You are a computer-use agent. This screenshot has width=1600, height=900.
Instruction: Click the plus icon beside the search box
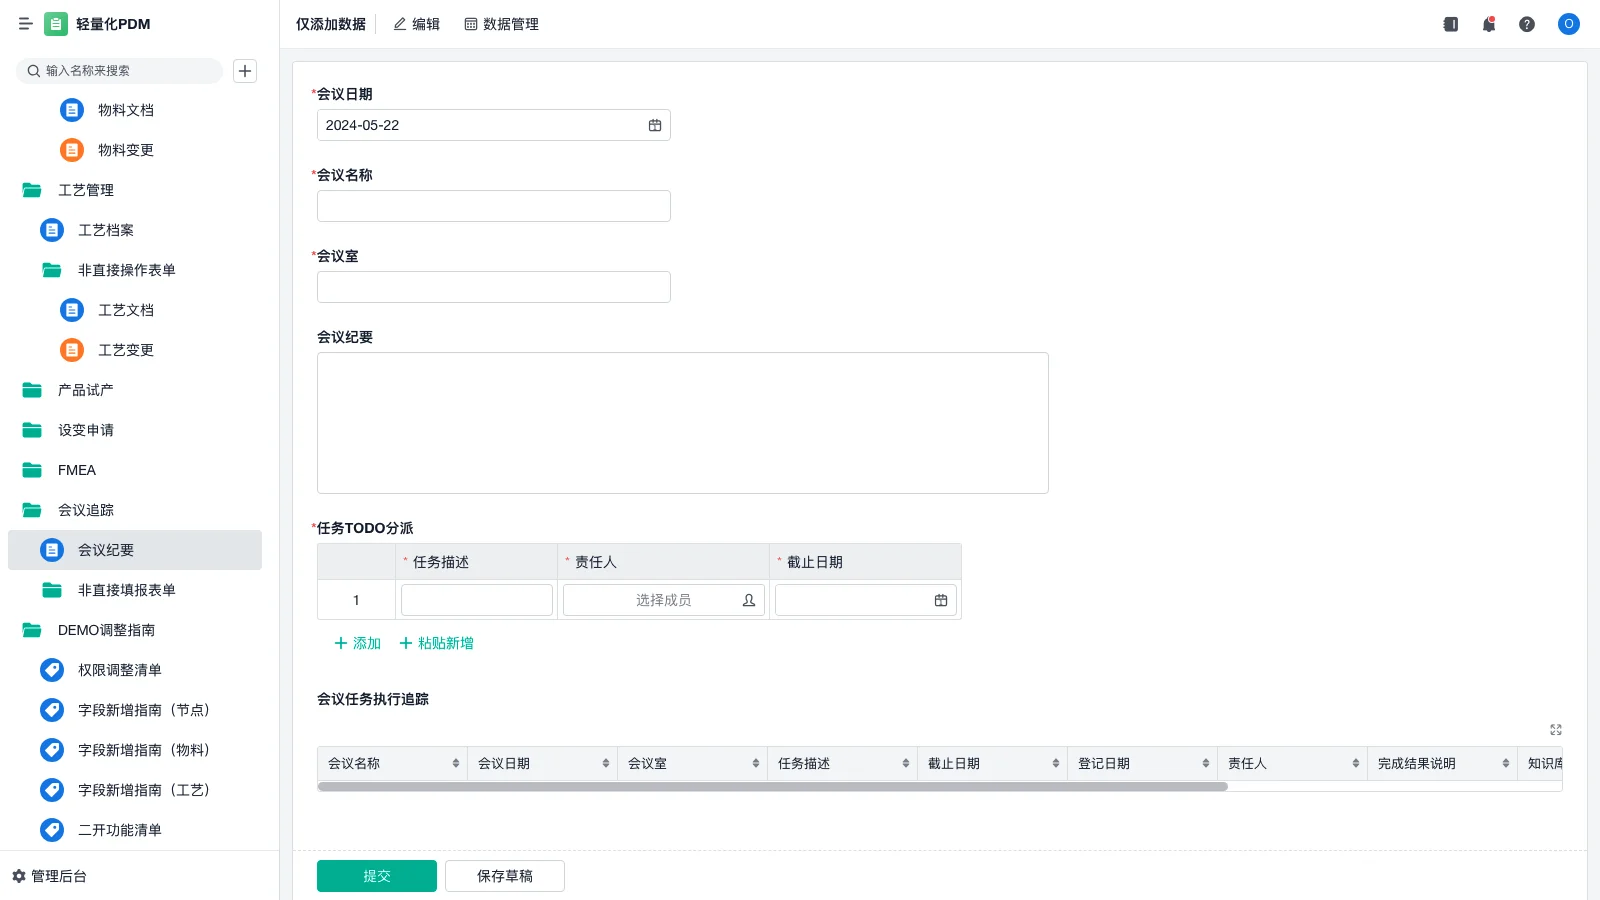coord(245,71)
